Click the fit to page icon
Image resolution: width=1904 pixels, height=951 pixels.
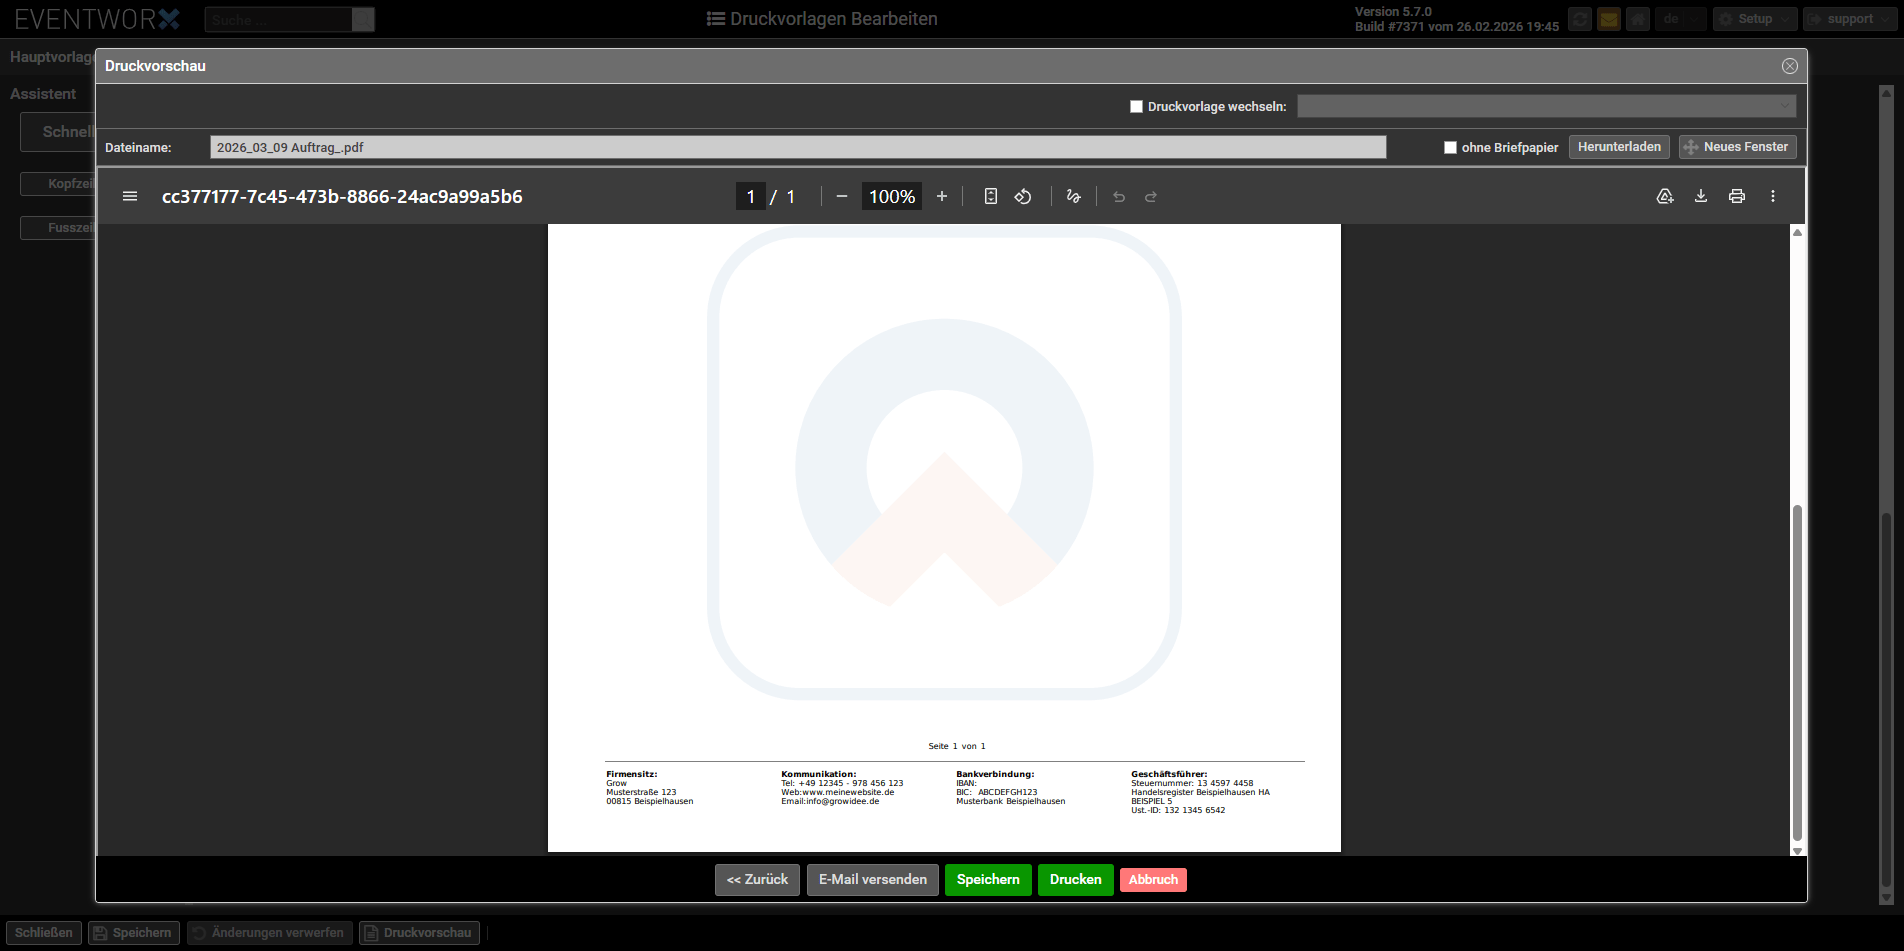[990, 197]
